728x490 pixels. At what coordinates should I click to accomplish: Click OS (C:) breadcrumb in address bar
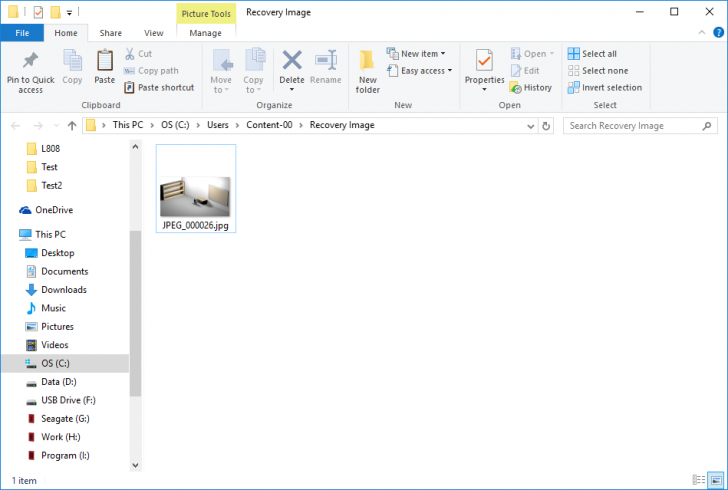tap(175, 125)
